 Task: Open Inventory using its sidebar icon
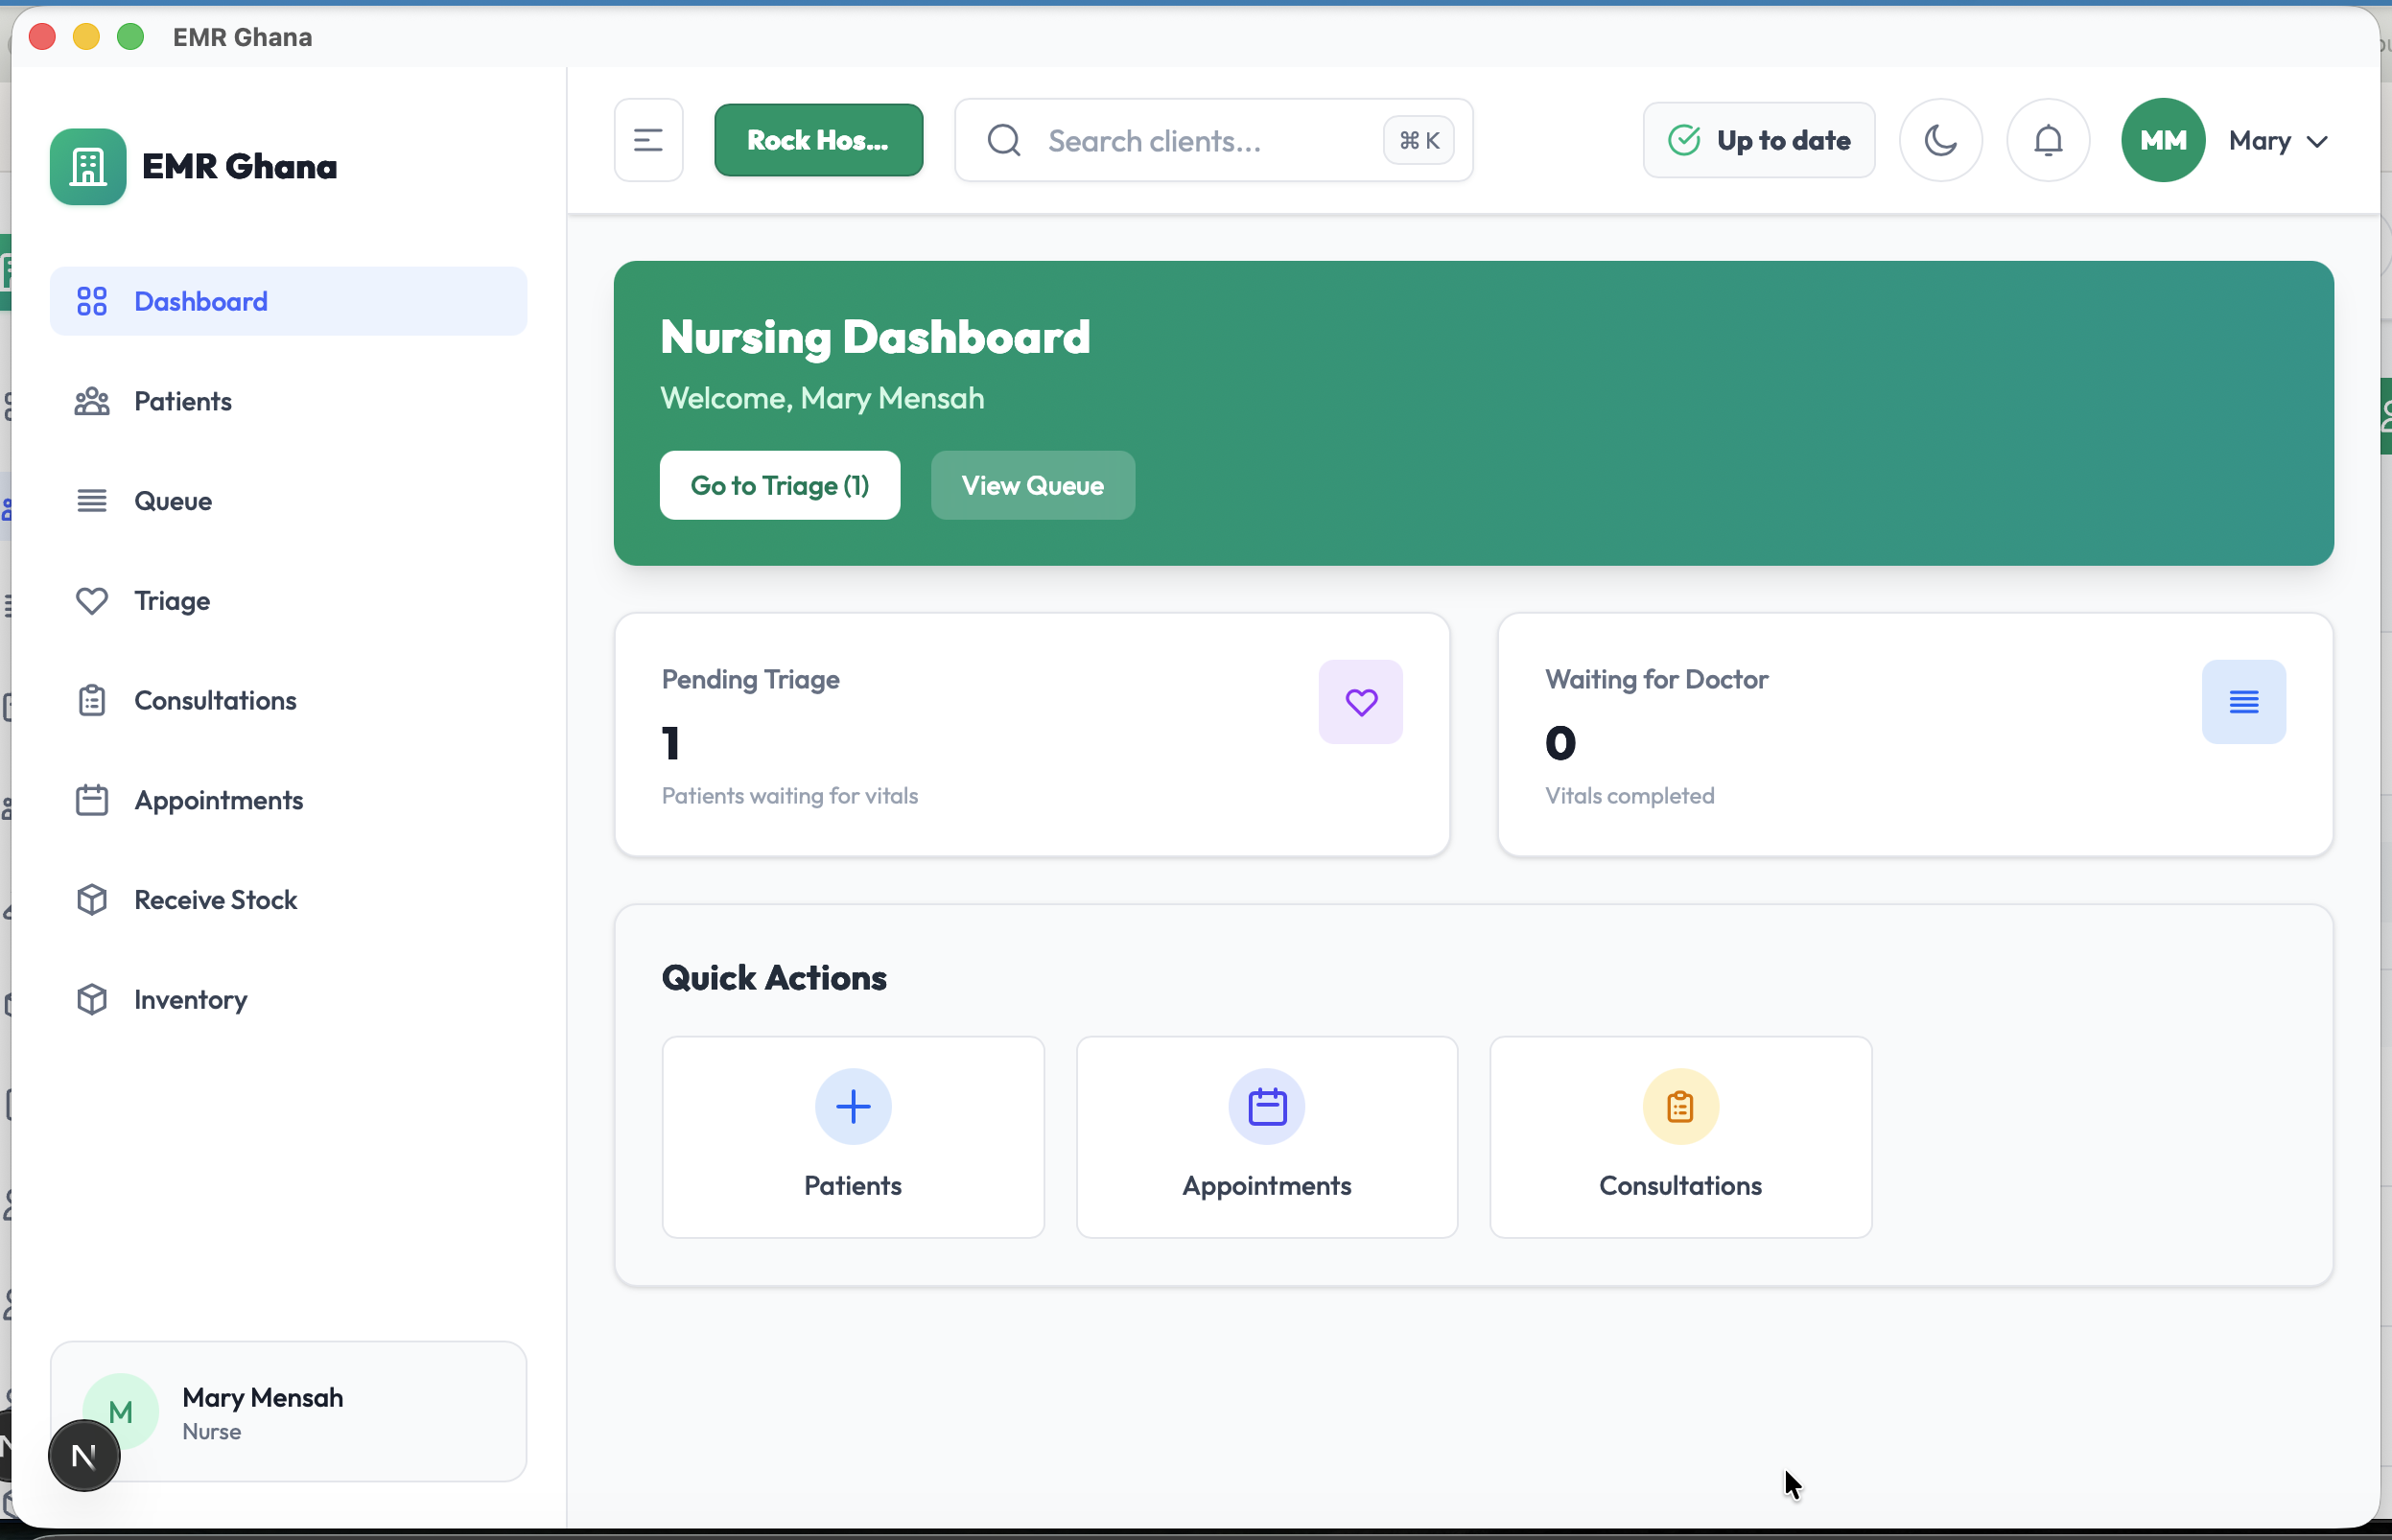[x=92, y=998]
